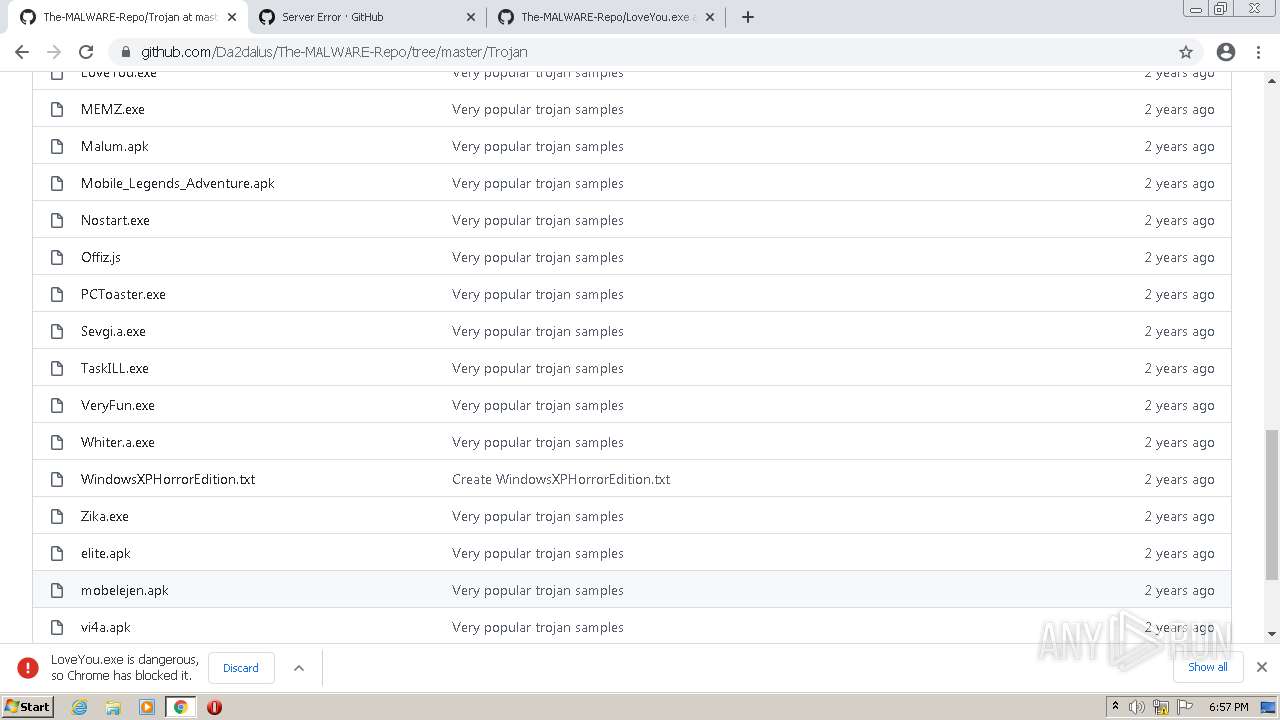Image resolution: width=1280 pixels, height=720 pixels.
Task: Discard the blocked LoveYou.exe download
Action: tap(241, 668)
